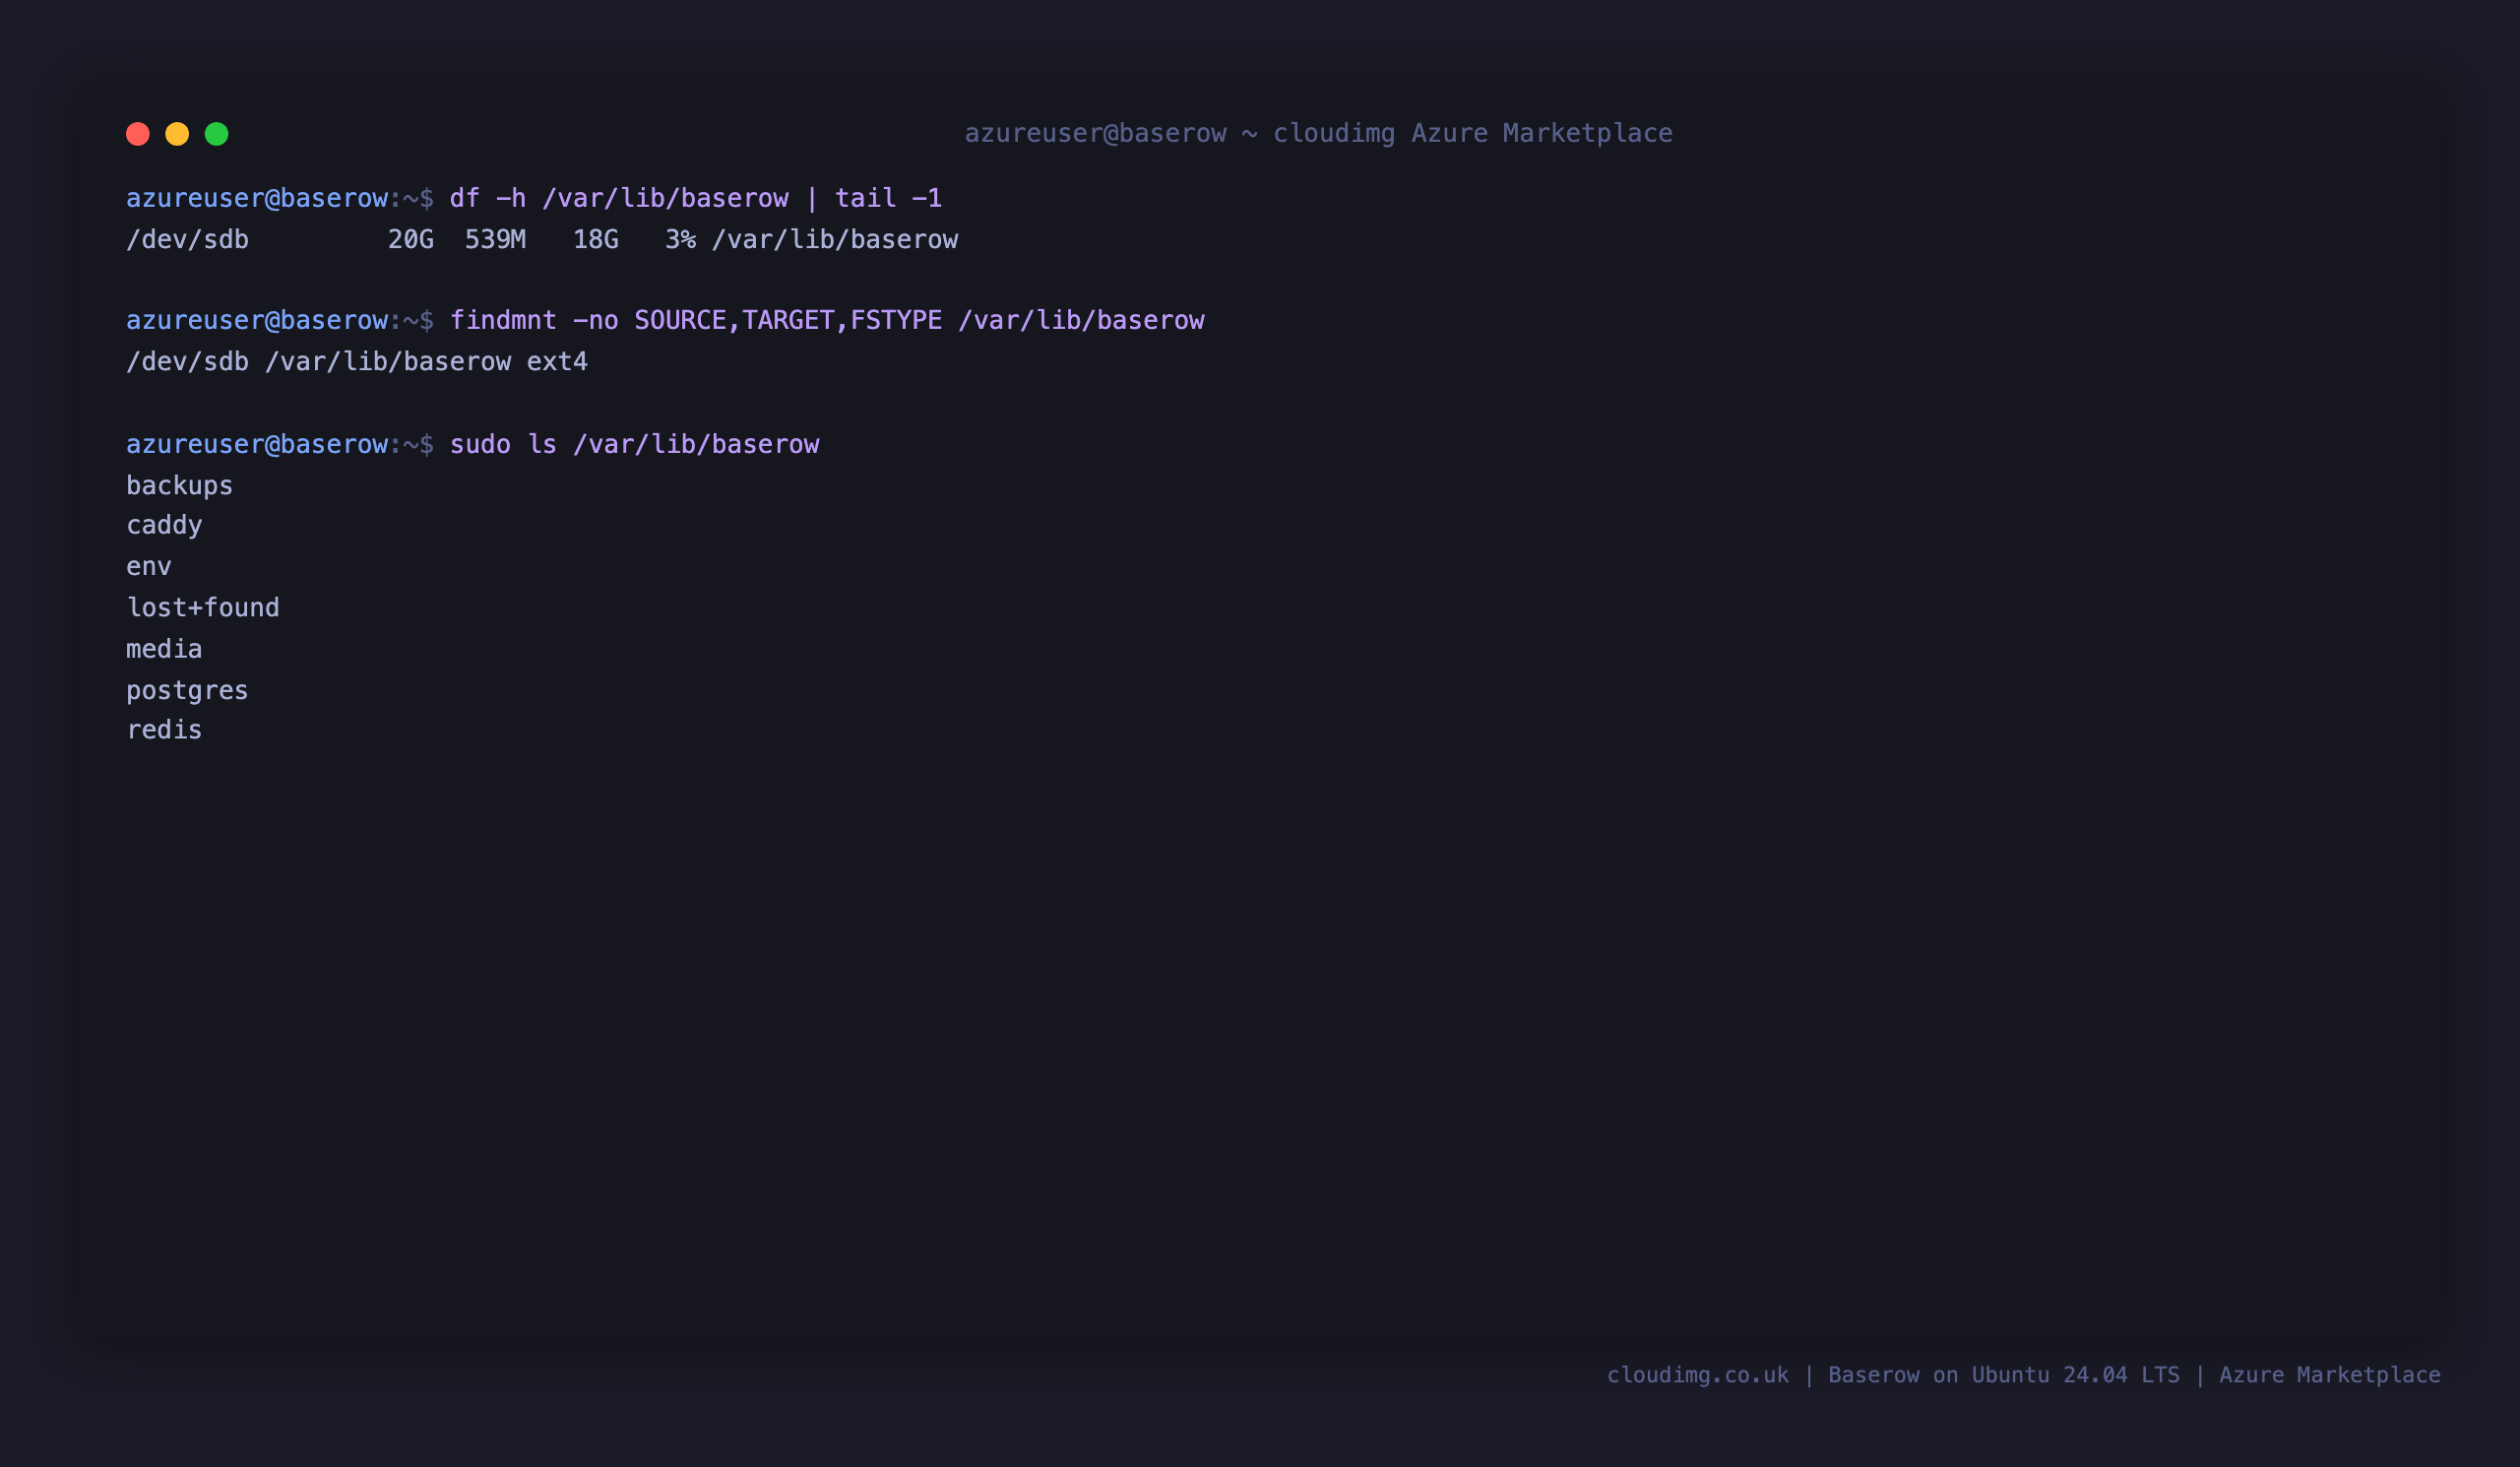Click the 'lost+found' directory entry
Viewport: 2520px width, 1467px height.
click(203, 608)
